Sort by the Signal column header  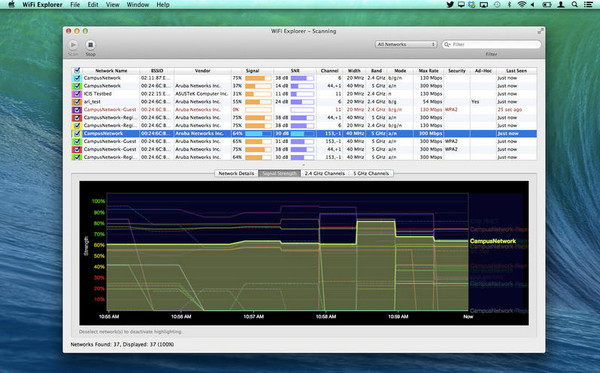(252, 71)
